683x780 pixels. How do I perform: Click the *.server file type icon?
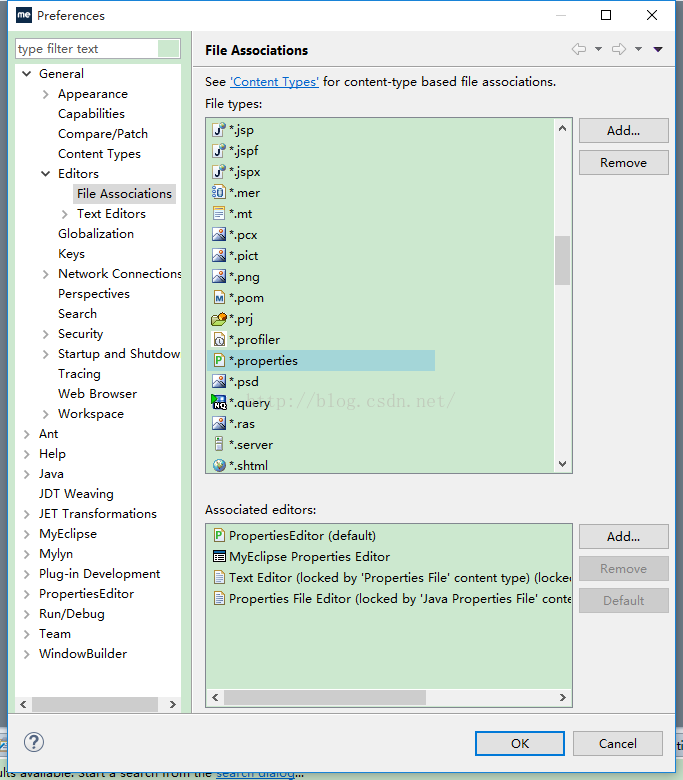click(x=219, y=444)
